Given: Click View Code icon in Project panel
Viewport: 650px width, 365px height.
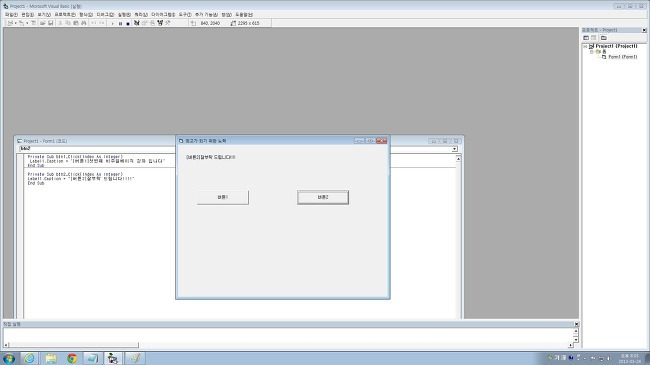Looking at the screenshot, I should coord(586,38).
